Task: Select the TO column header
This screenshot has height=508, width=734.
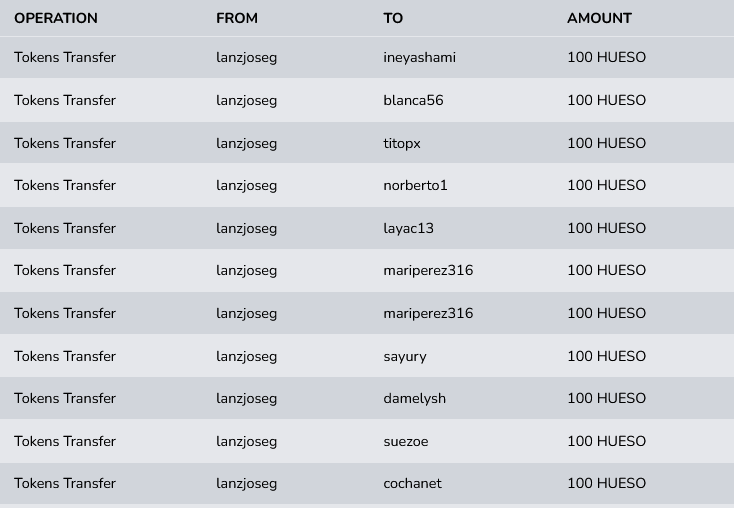Action: pyautogui.click(x=393, y=18)
